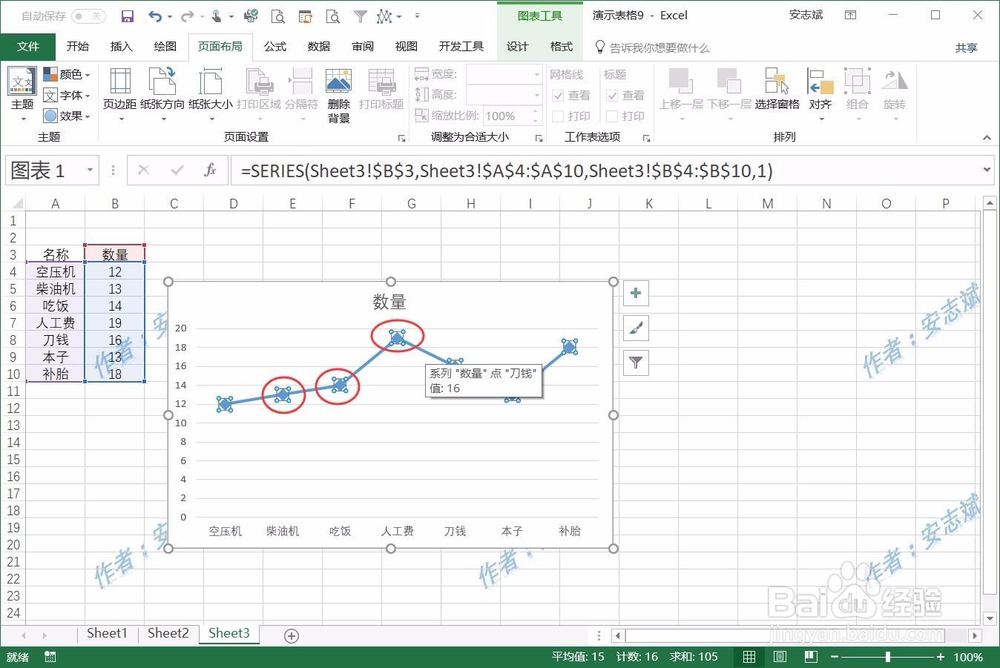Click the Chart Elements plus button
1000x668 pixels.
pyautogui.click(x=636, y=293)
